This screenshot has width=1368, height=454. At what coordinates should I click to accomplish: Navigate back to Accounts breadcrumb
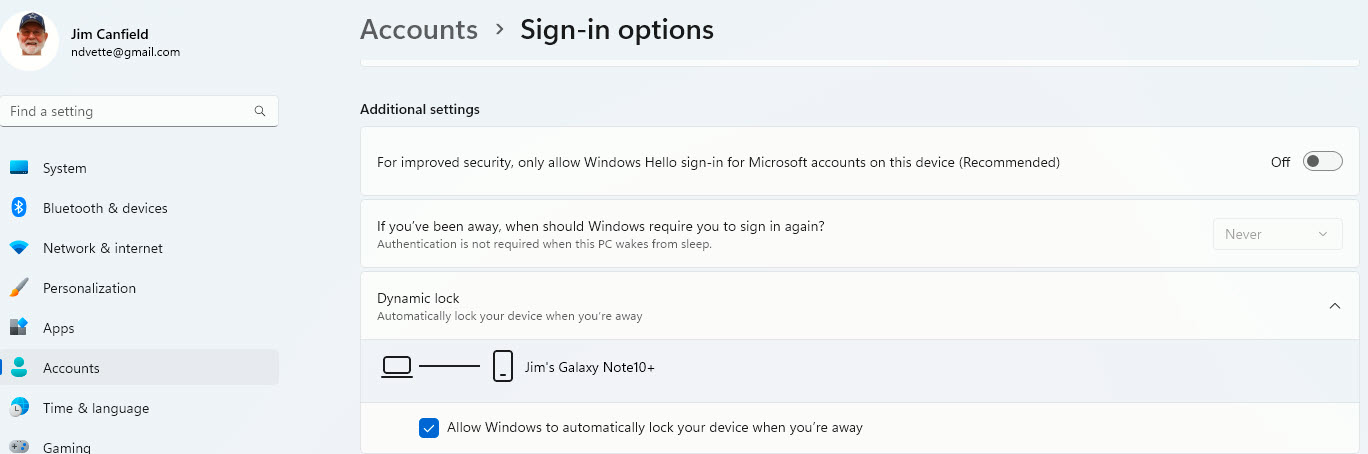tap(419, 30)
